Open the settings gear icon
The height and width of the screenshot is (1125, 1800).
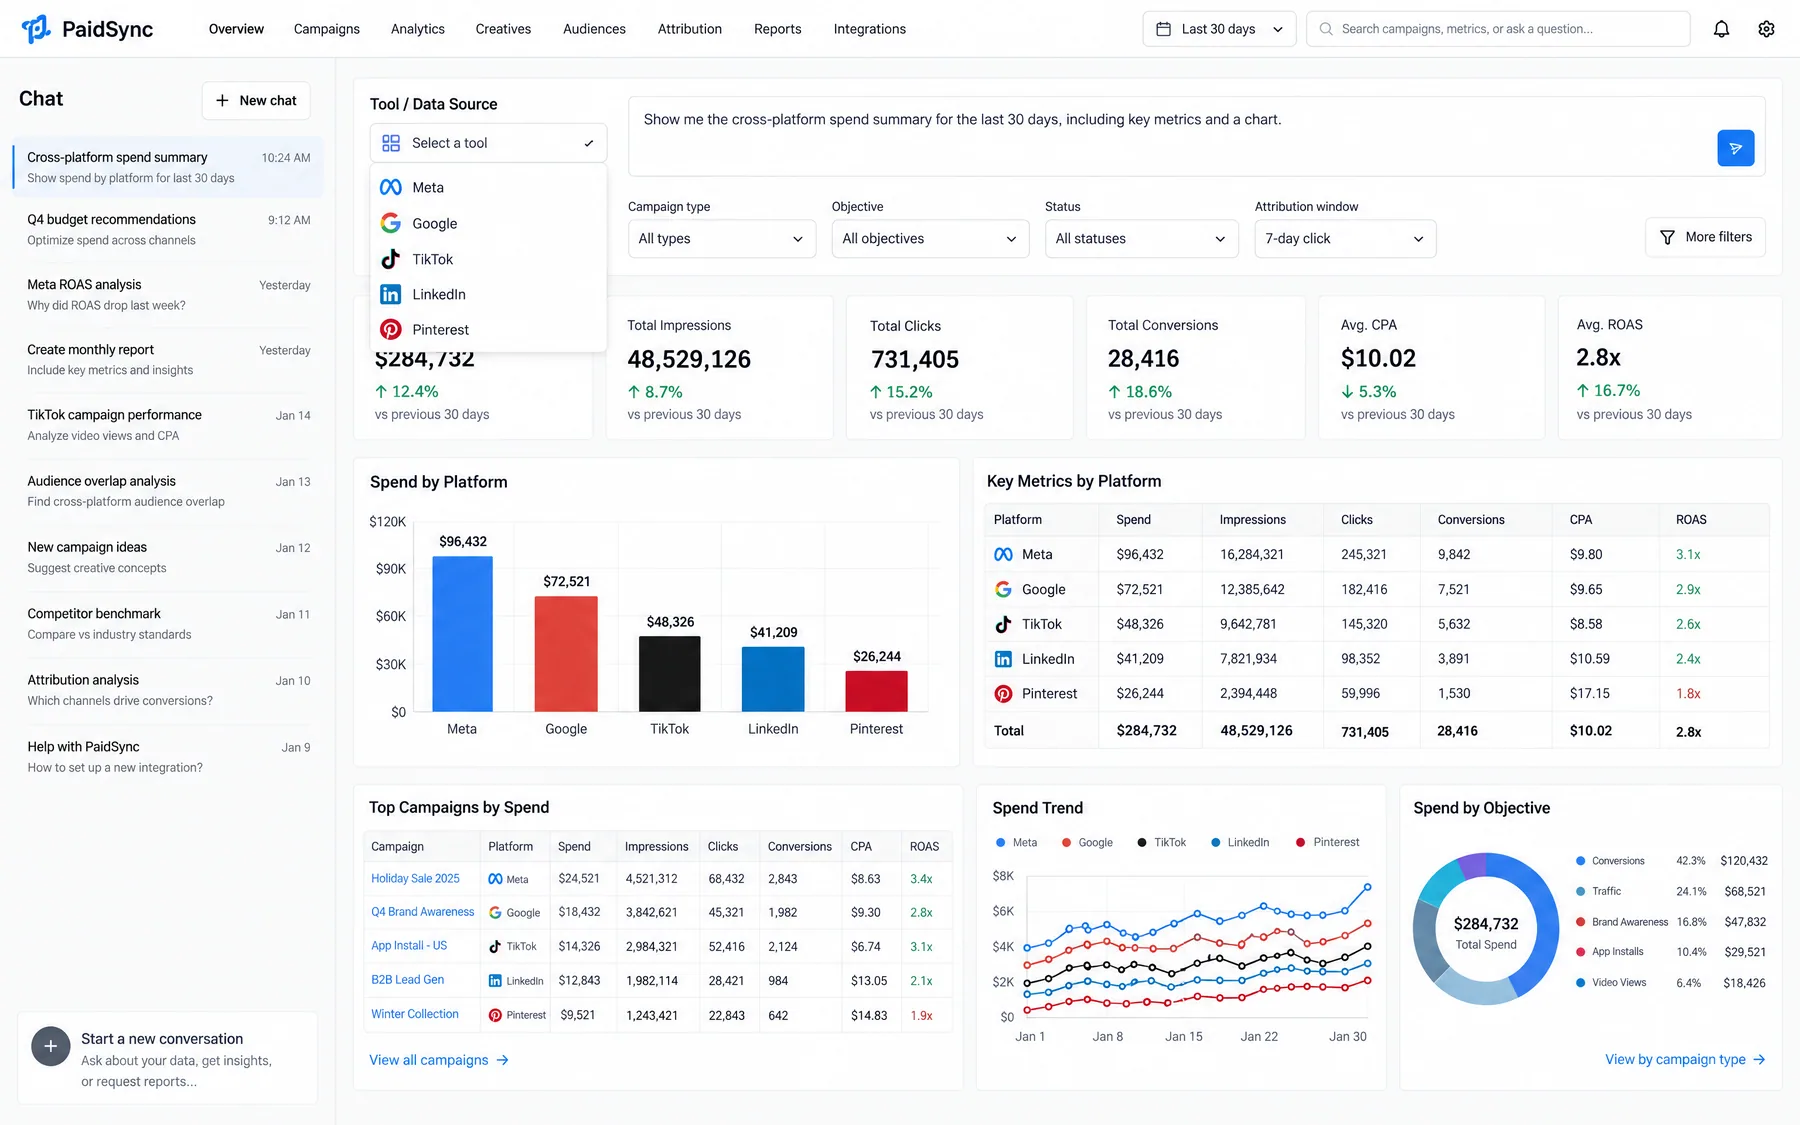1766,29
